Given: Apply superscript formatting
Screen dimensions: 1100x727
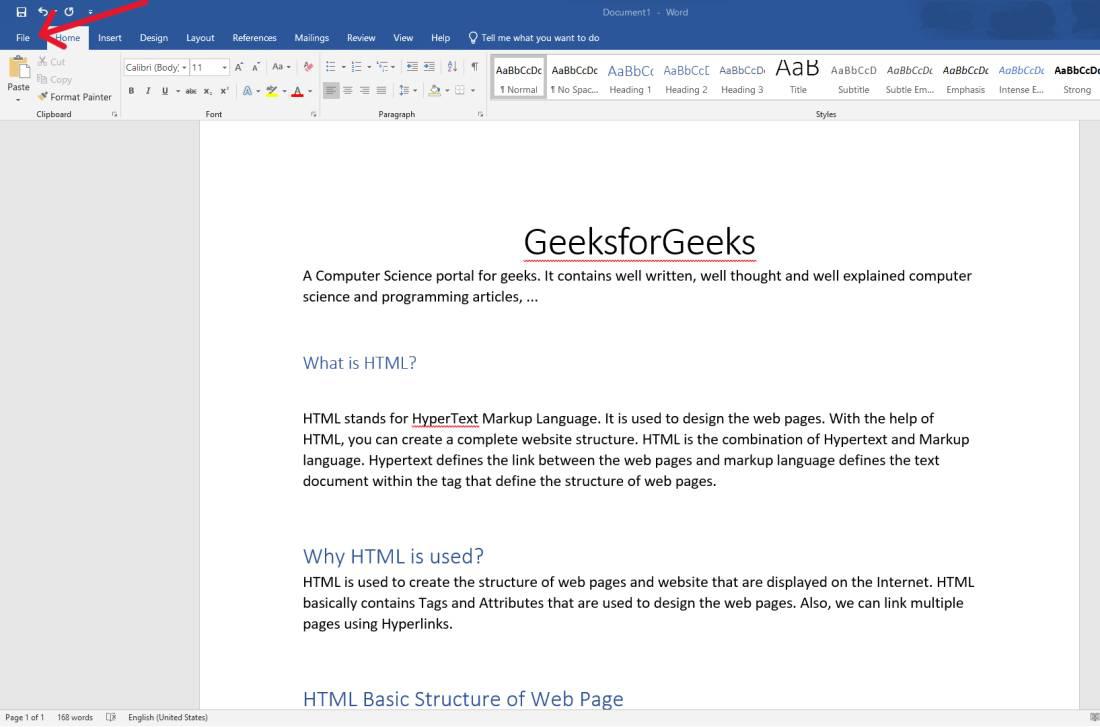Looking at the screenshot, I should coord(224,91).
